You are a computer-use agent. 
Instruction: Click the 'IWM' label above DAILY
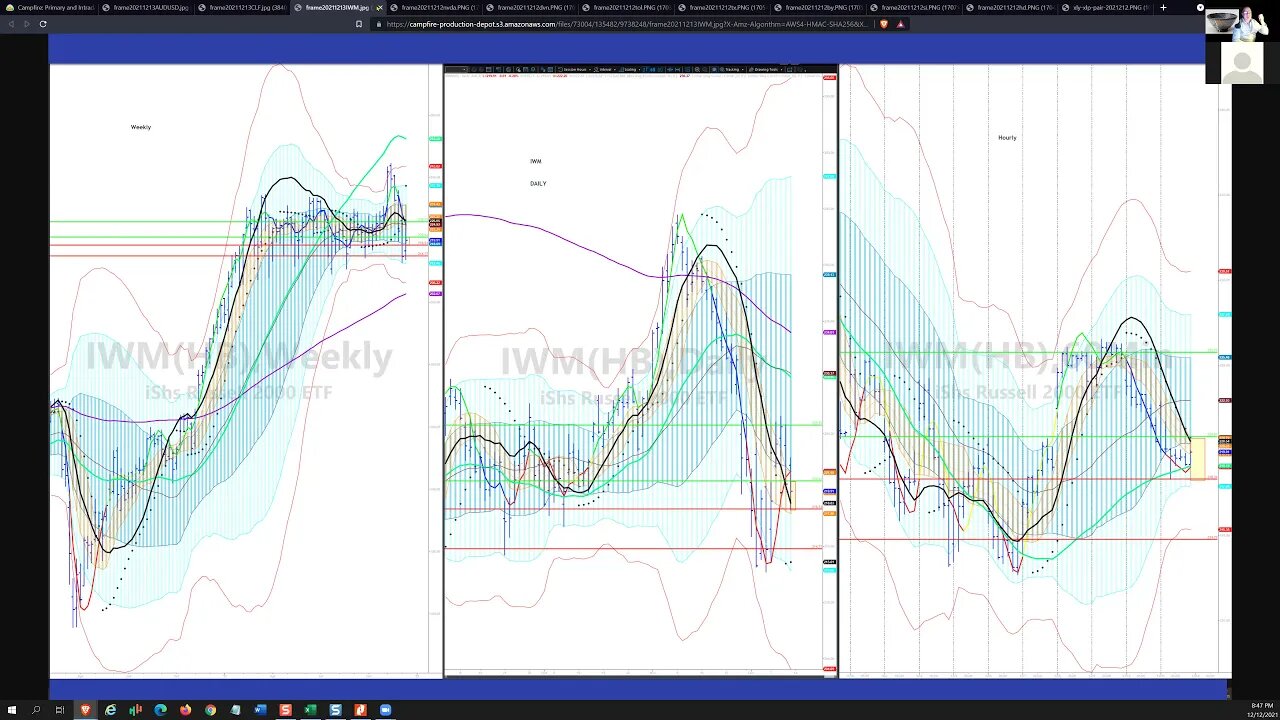(536, 161)
